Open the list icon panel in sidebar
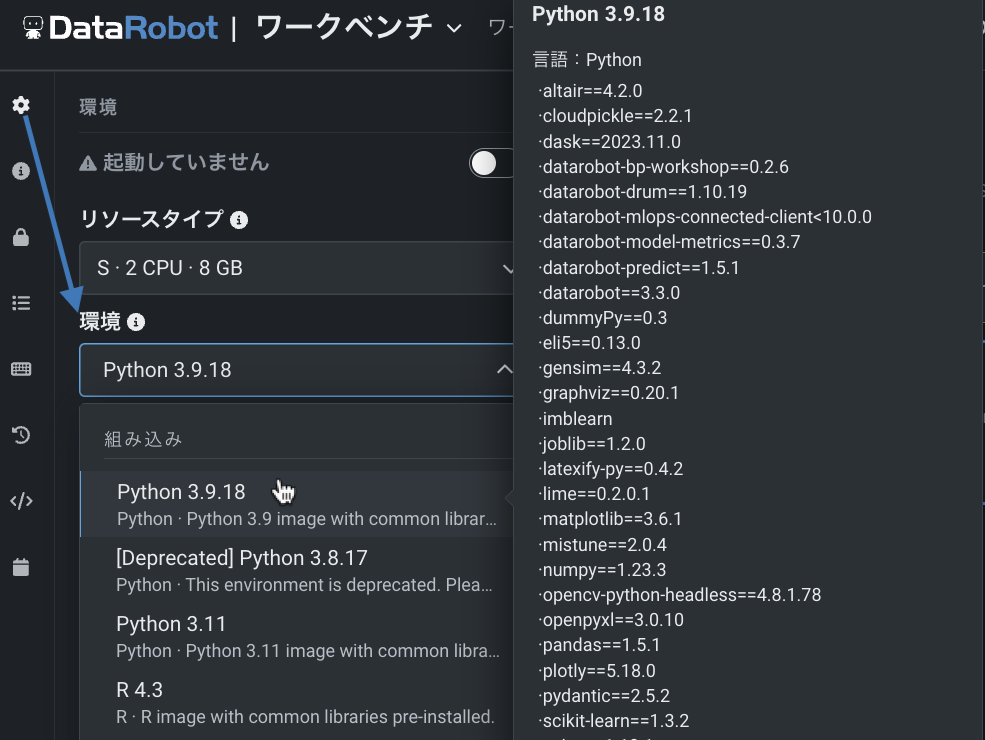 (21, 303)
